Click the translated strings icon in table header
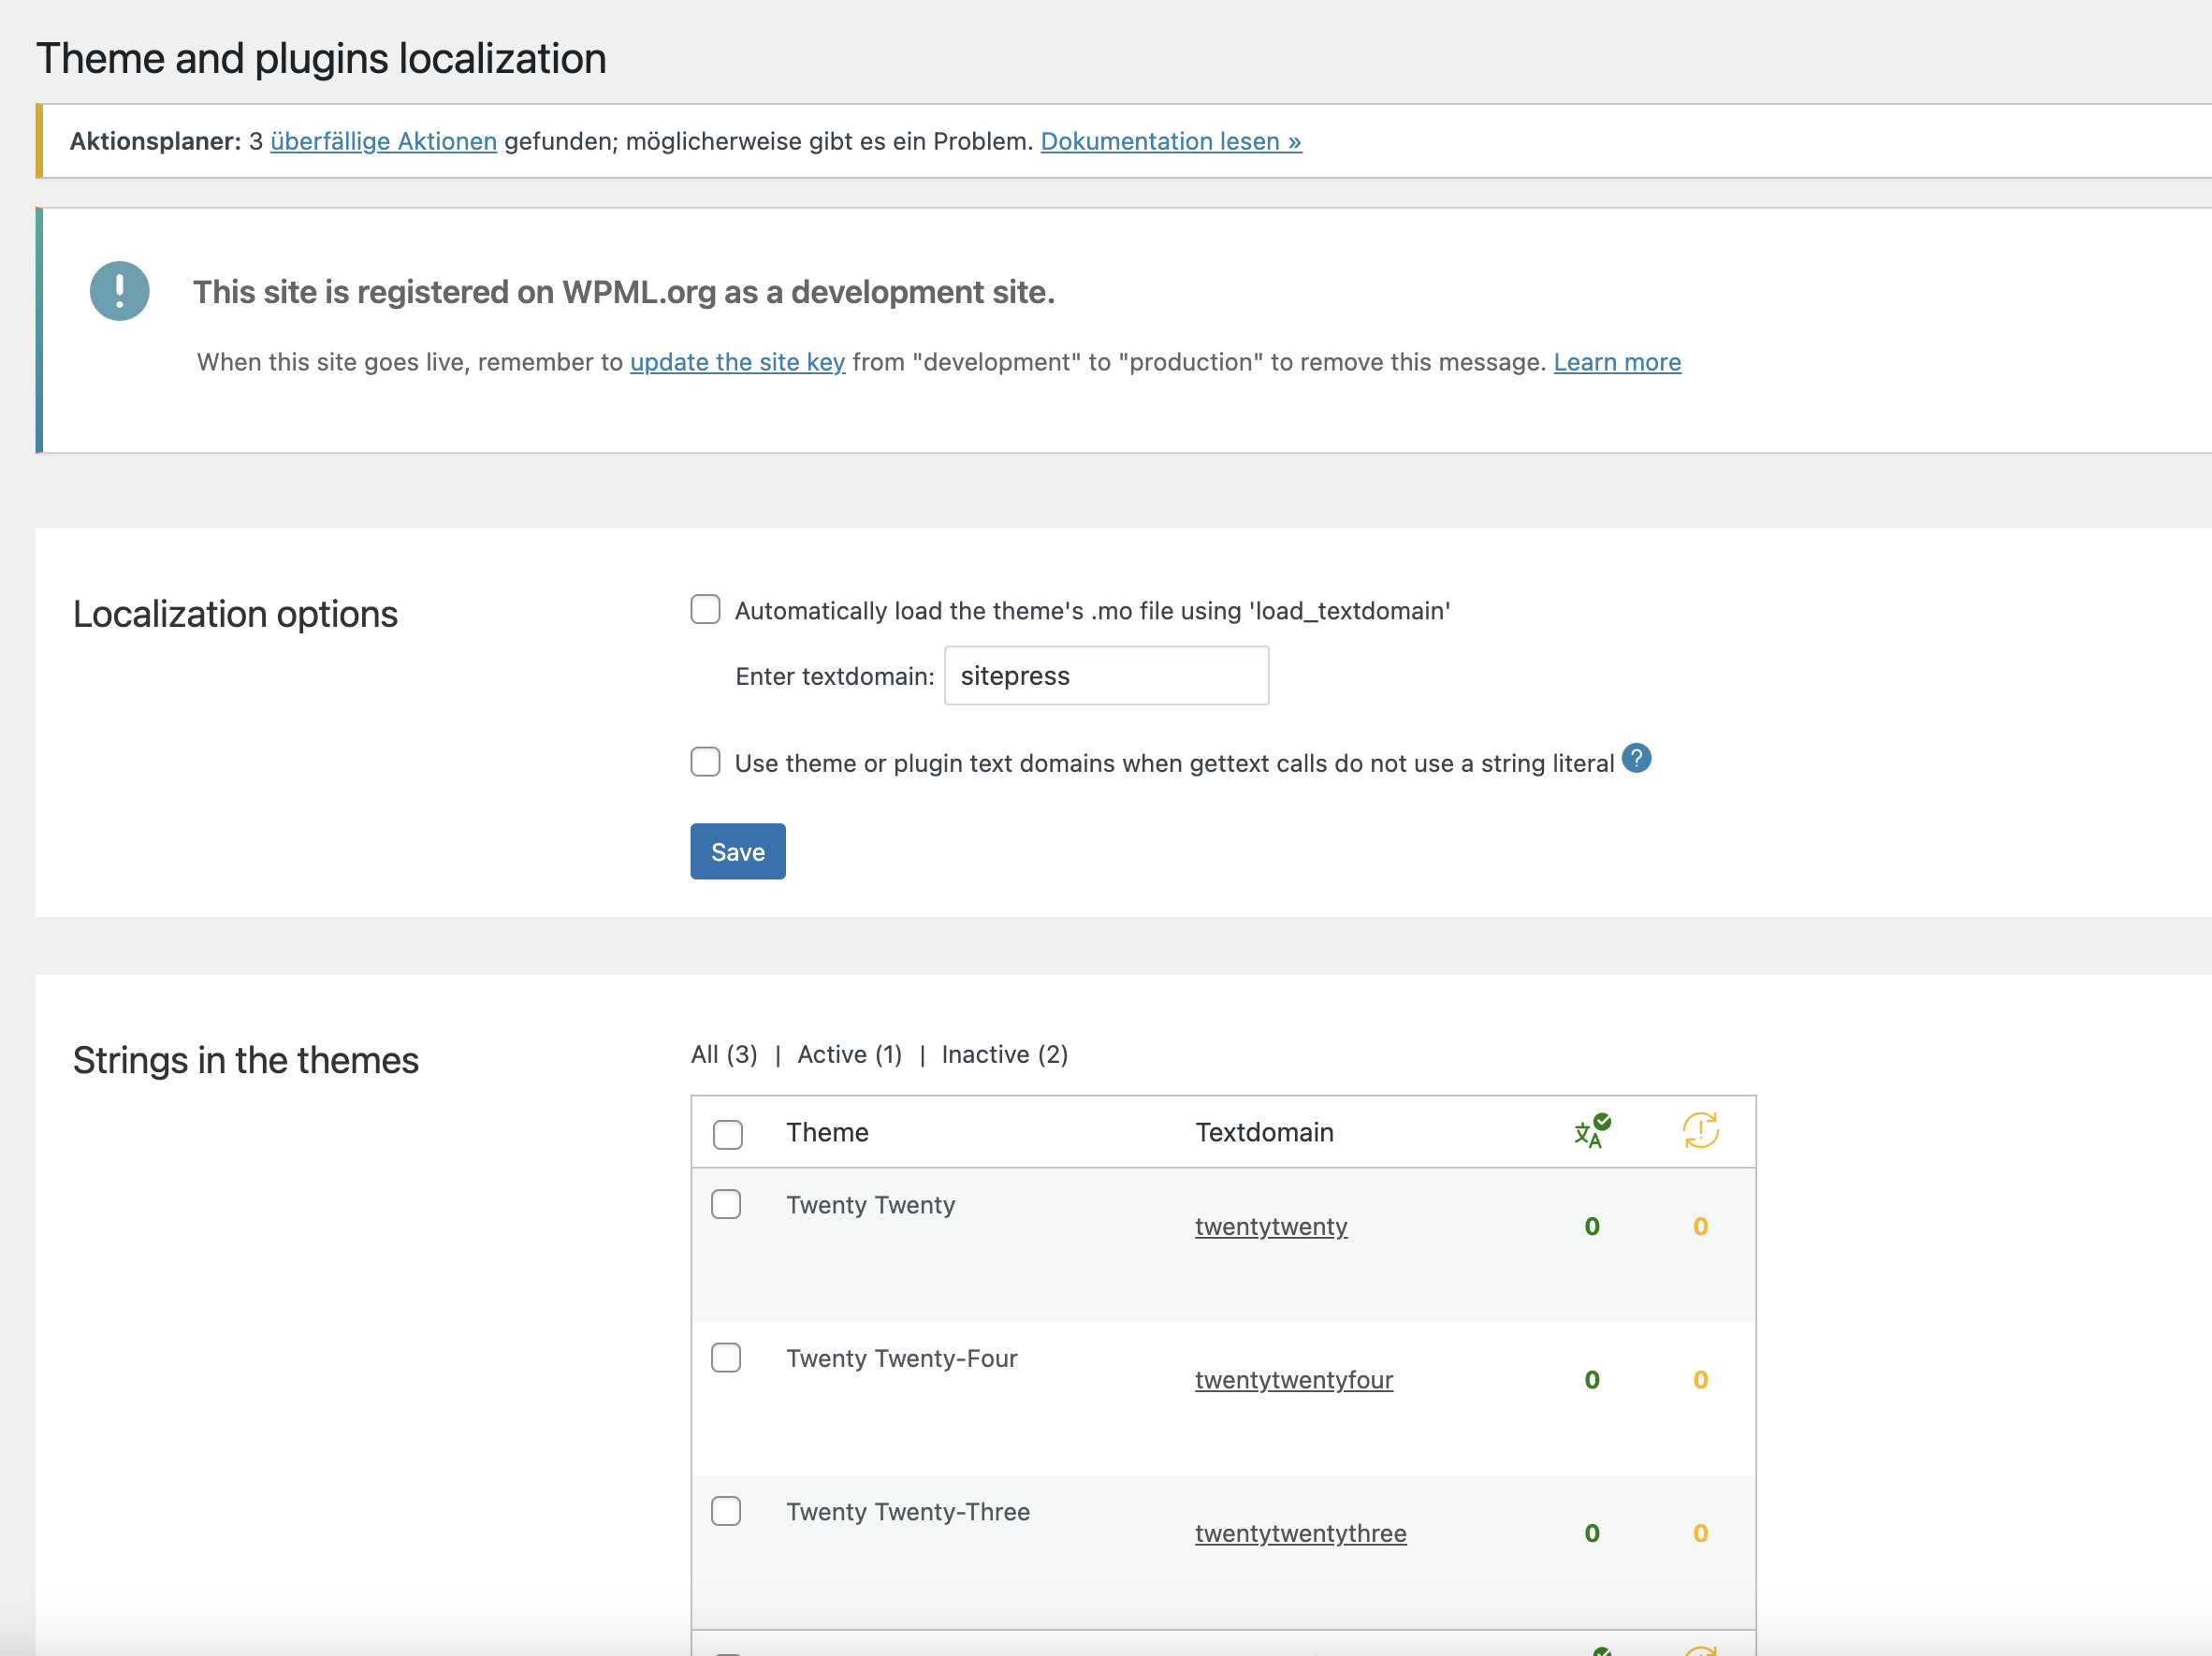2212x1656 pixels. click(x=1591, y=1131)
